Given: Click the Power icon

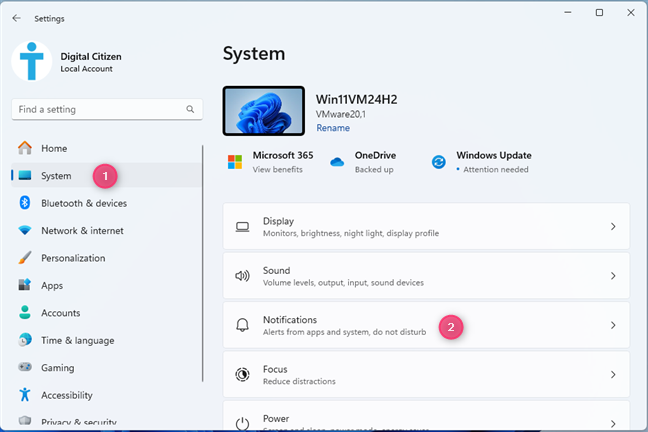Looking at the screenshot, I should point(243,423).
